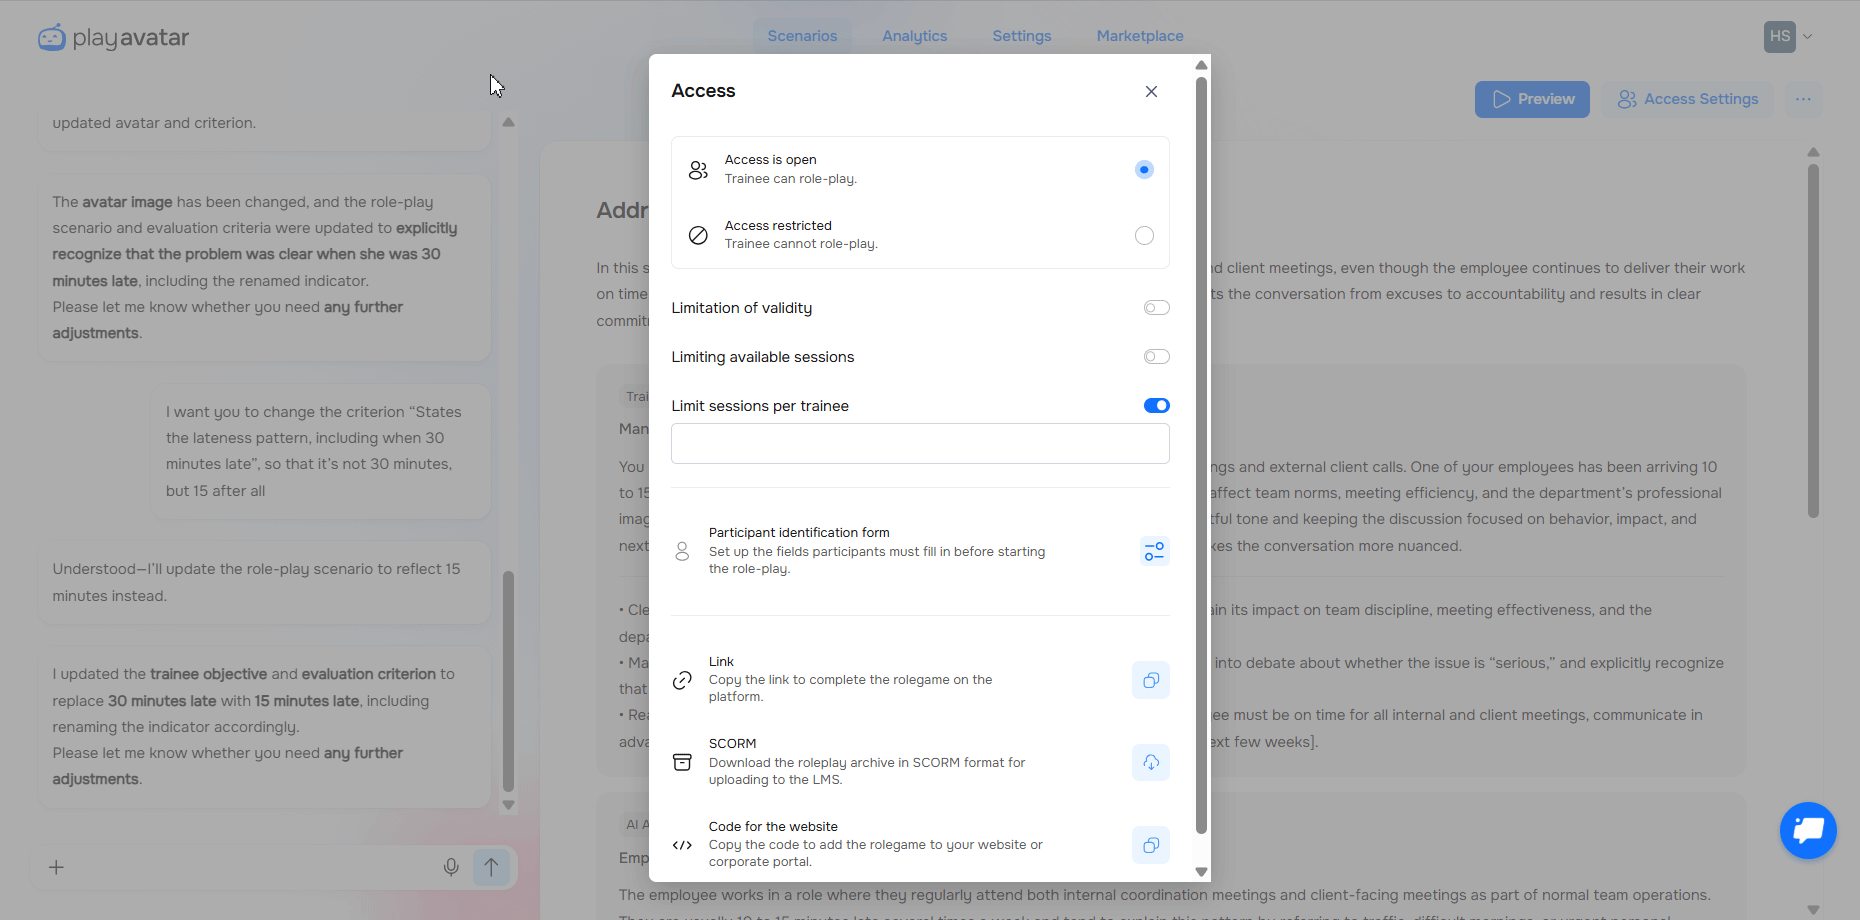Screen dimensions: 1860x920
Task: Click the dialog scrollbar up arrow
Action: coord(1202,65)
